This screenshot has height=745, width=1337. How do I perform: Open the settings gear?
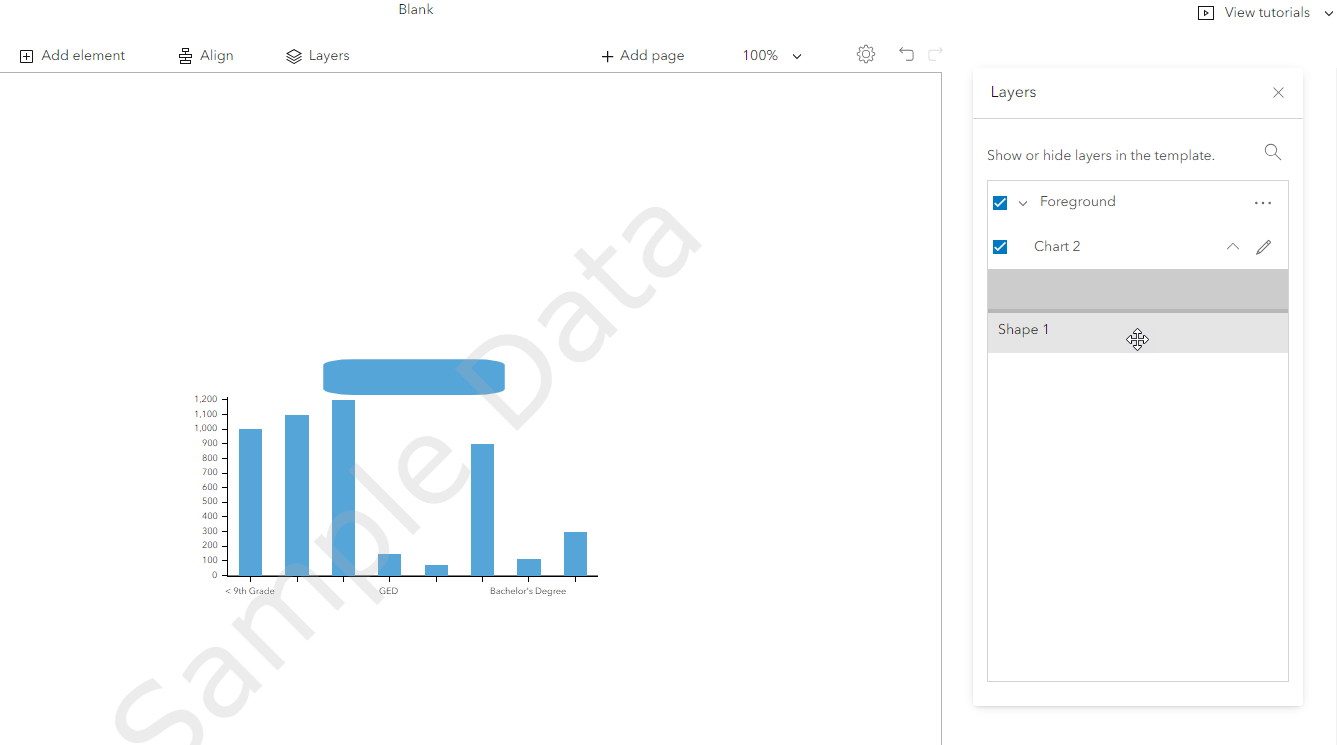tap(865, 54)
